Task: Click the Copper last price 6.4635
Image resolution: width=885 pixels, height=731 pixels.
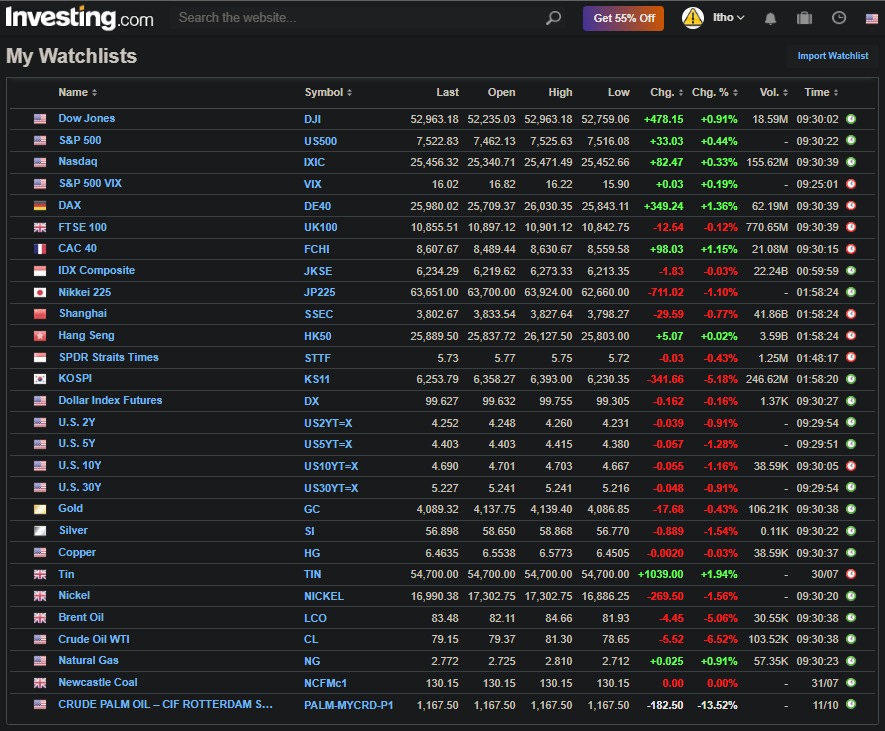Action: tap(442, 553)
